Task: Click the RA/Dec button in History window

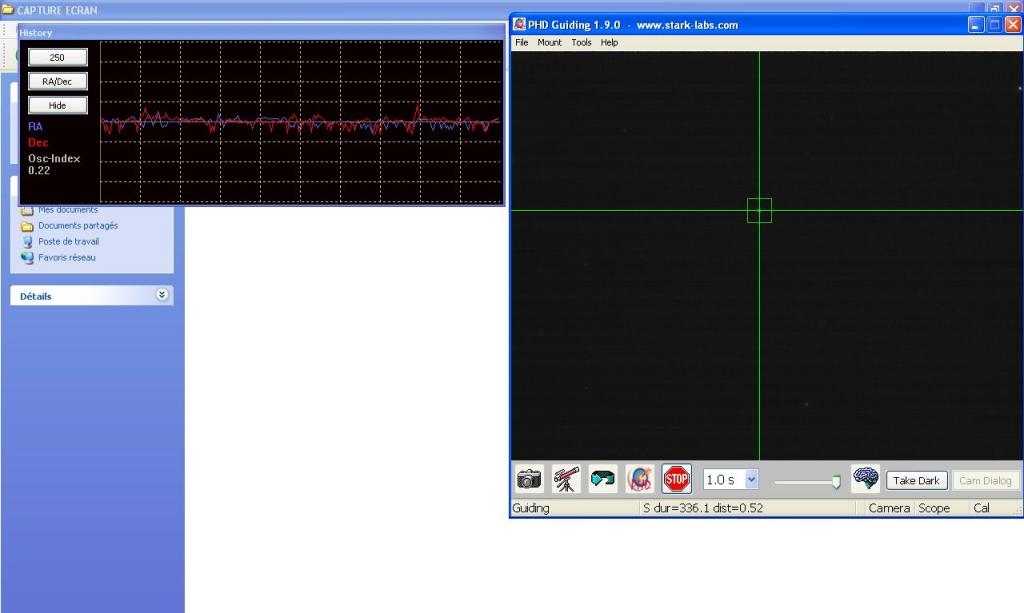Action: pyautogui.click(x=57, y=82)
